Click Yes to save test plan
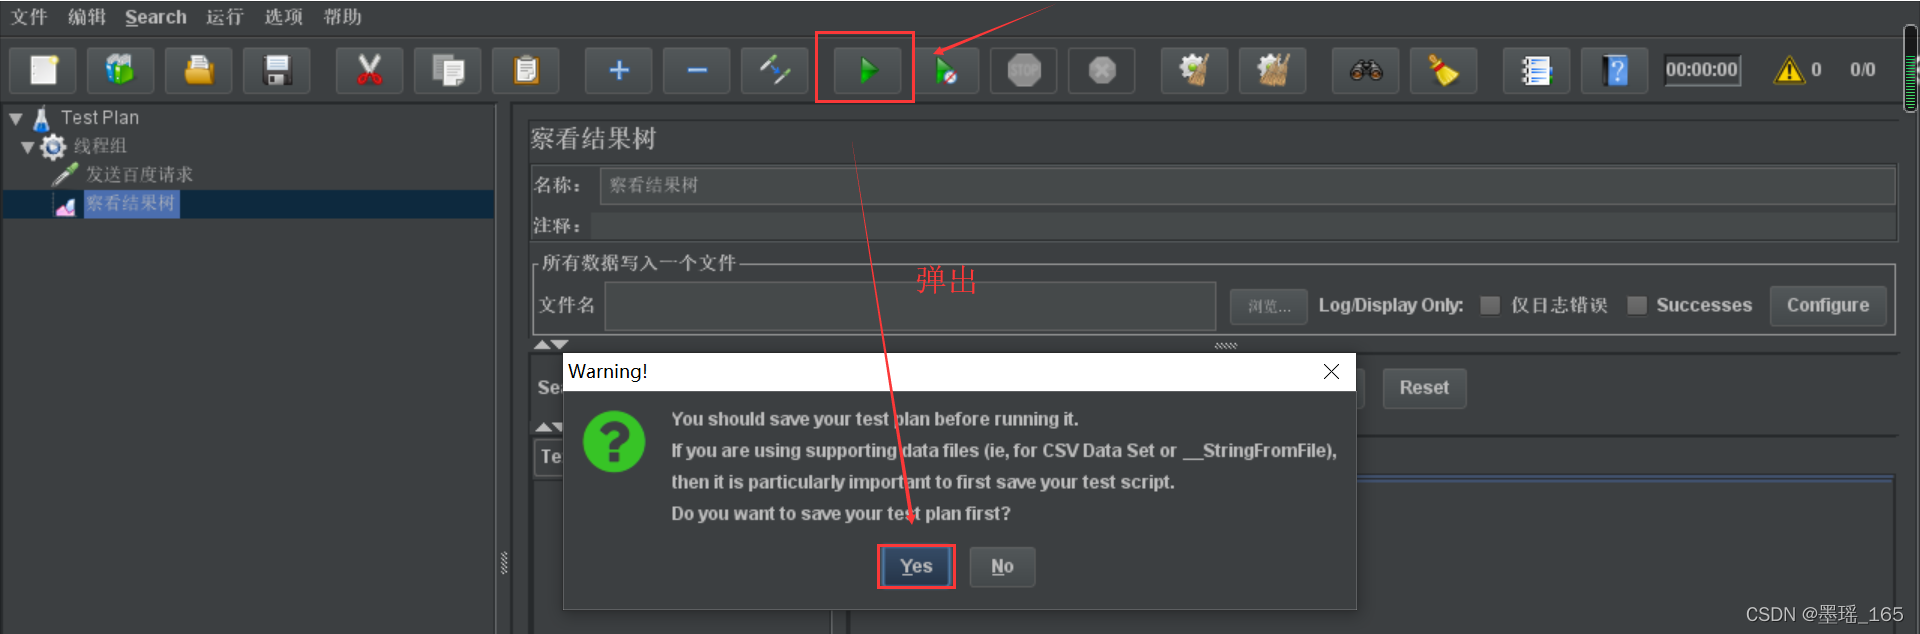The image size is (1920, 634). pyautogui.click(x=916, y=566)
